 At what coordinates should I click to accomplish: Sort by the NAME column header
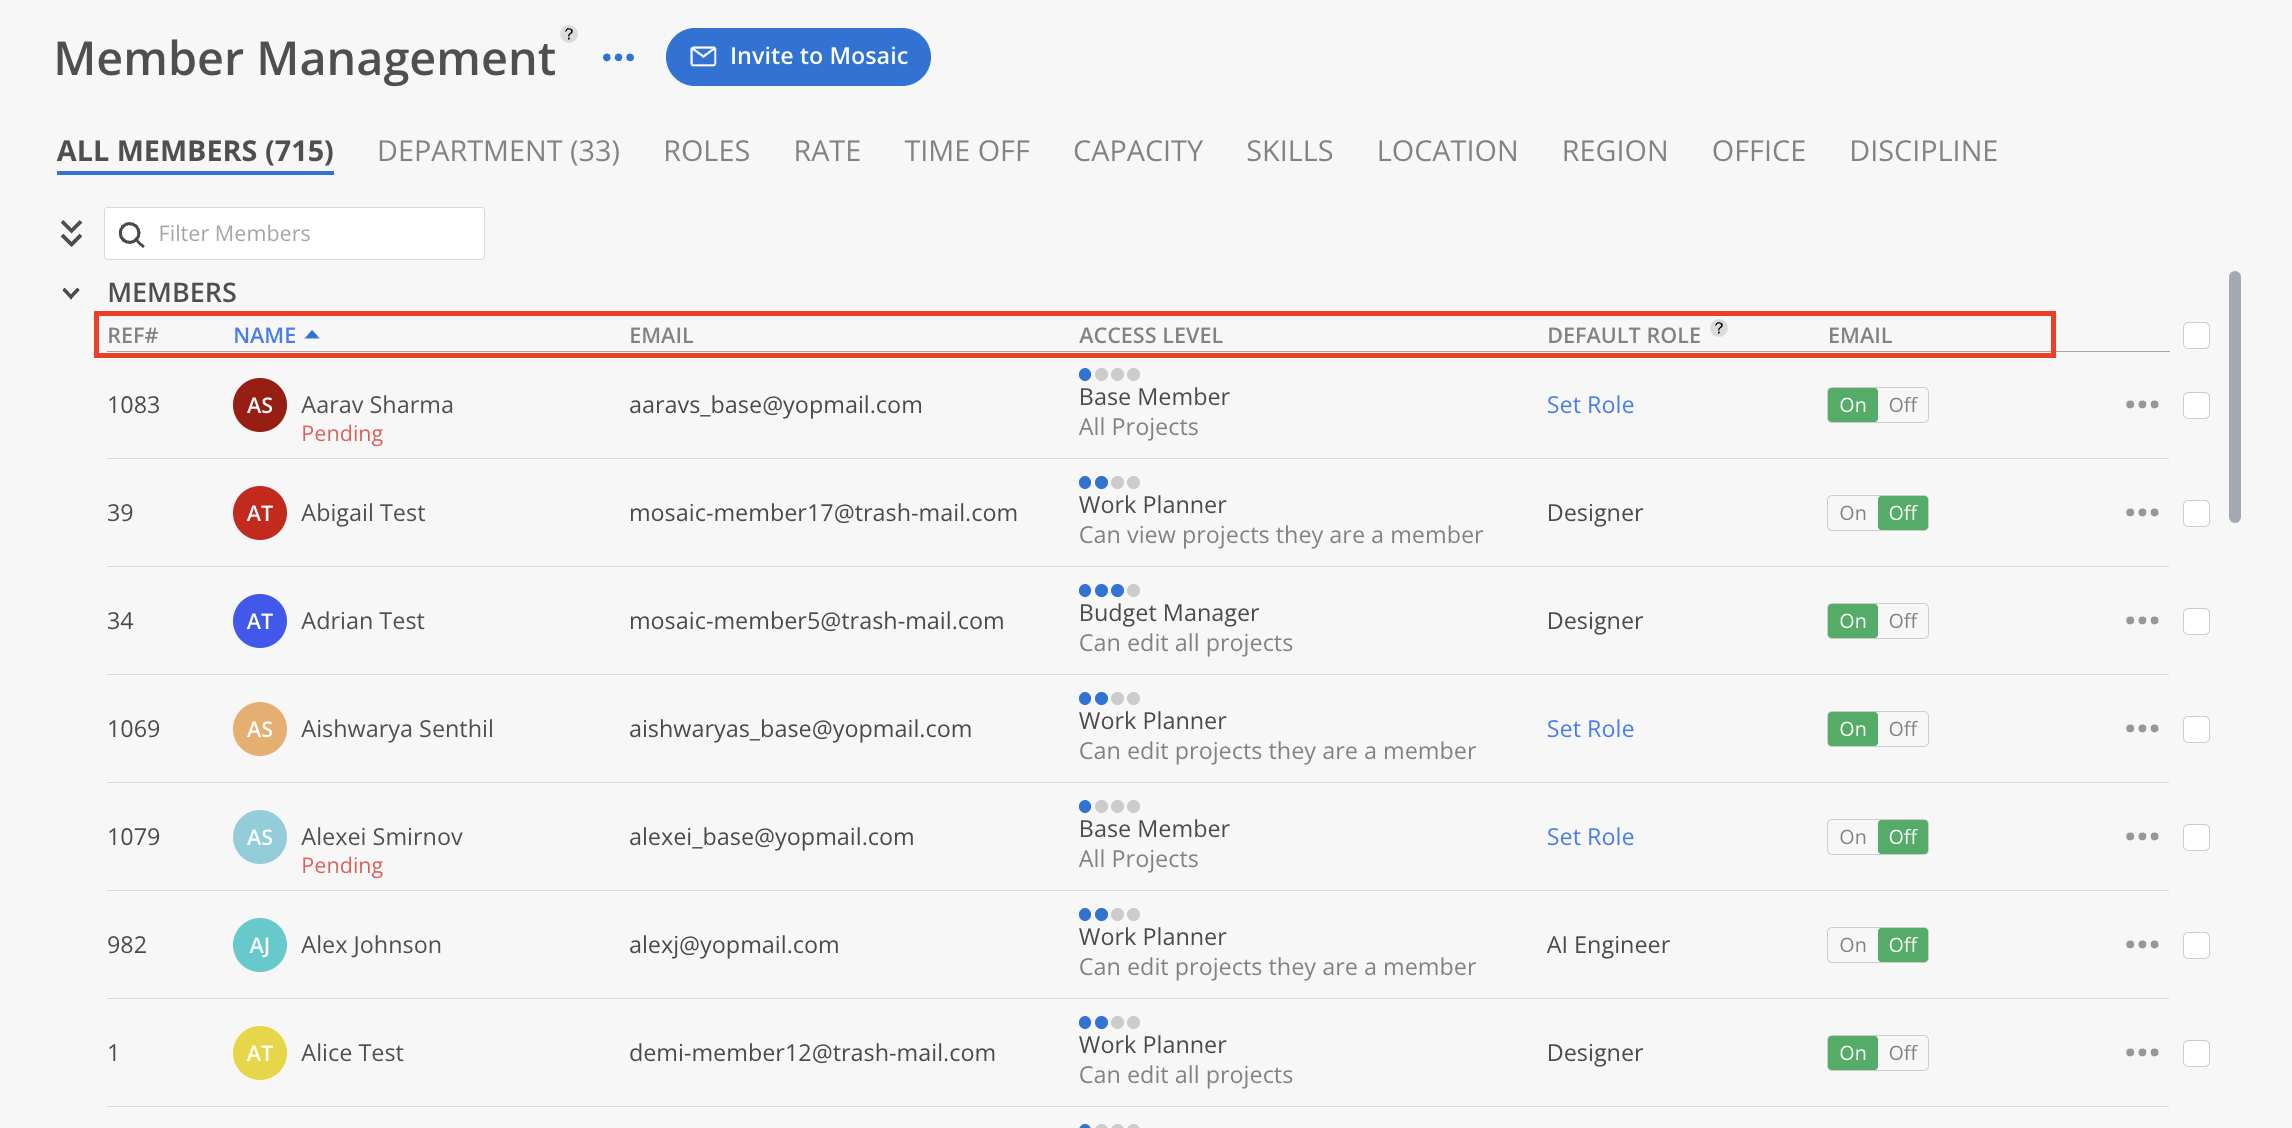pos(265,335)
